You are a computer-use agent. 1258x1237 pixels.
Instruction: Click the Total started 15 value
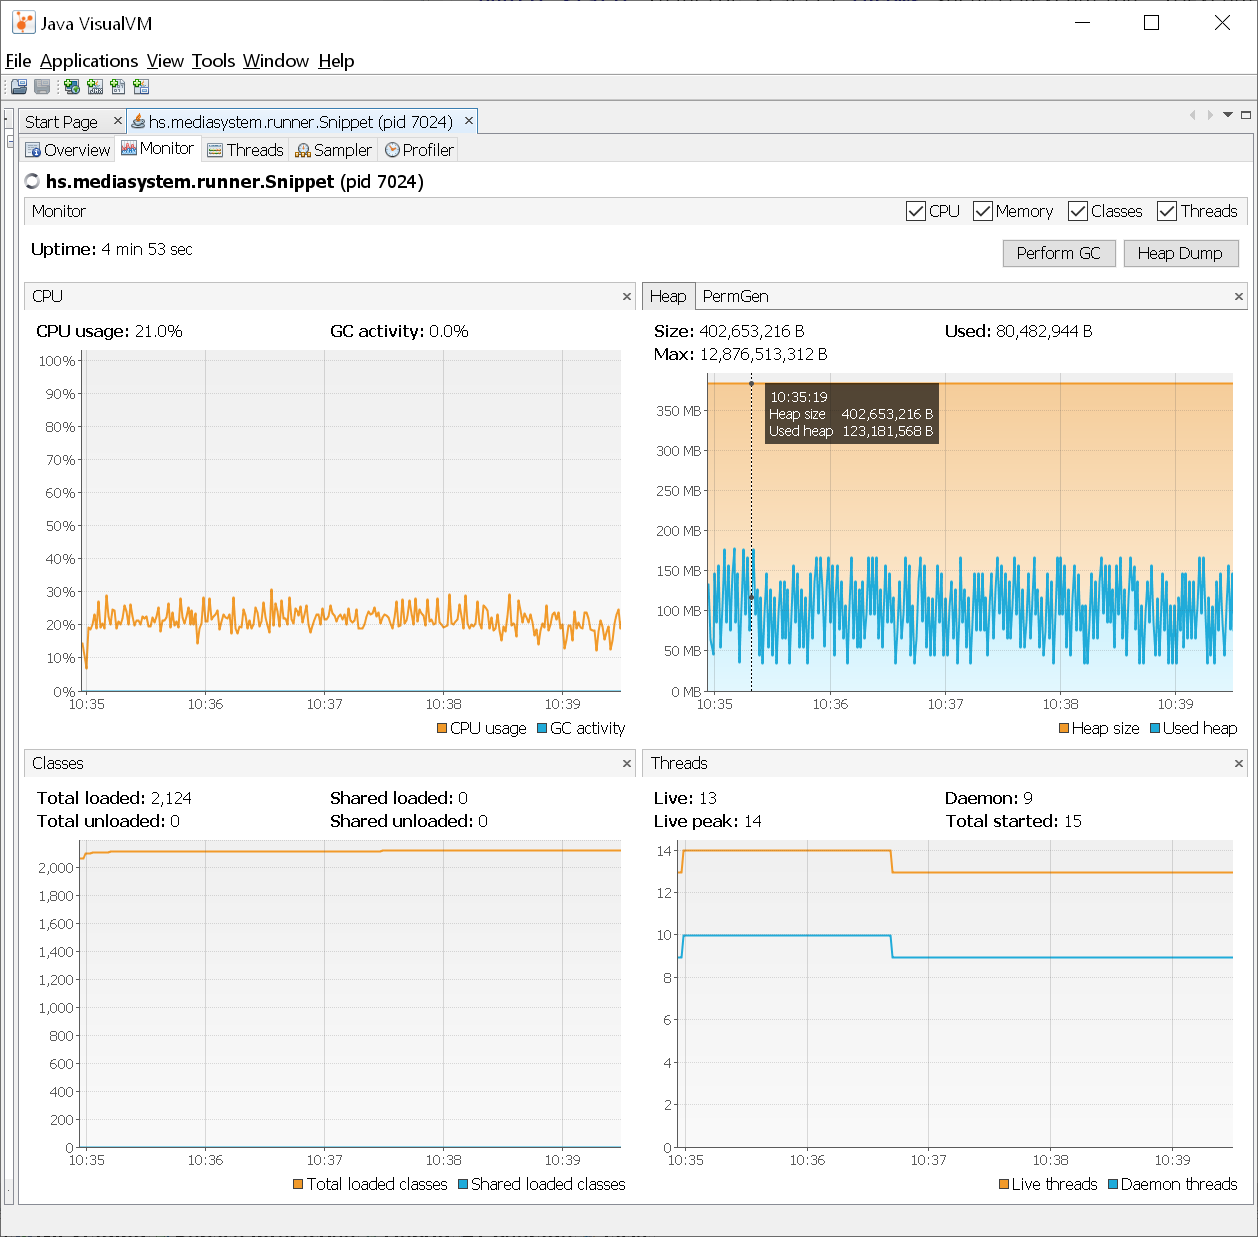click(1073, 821)
